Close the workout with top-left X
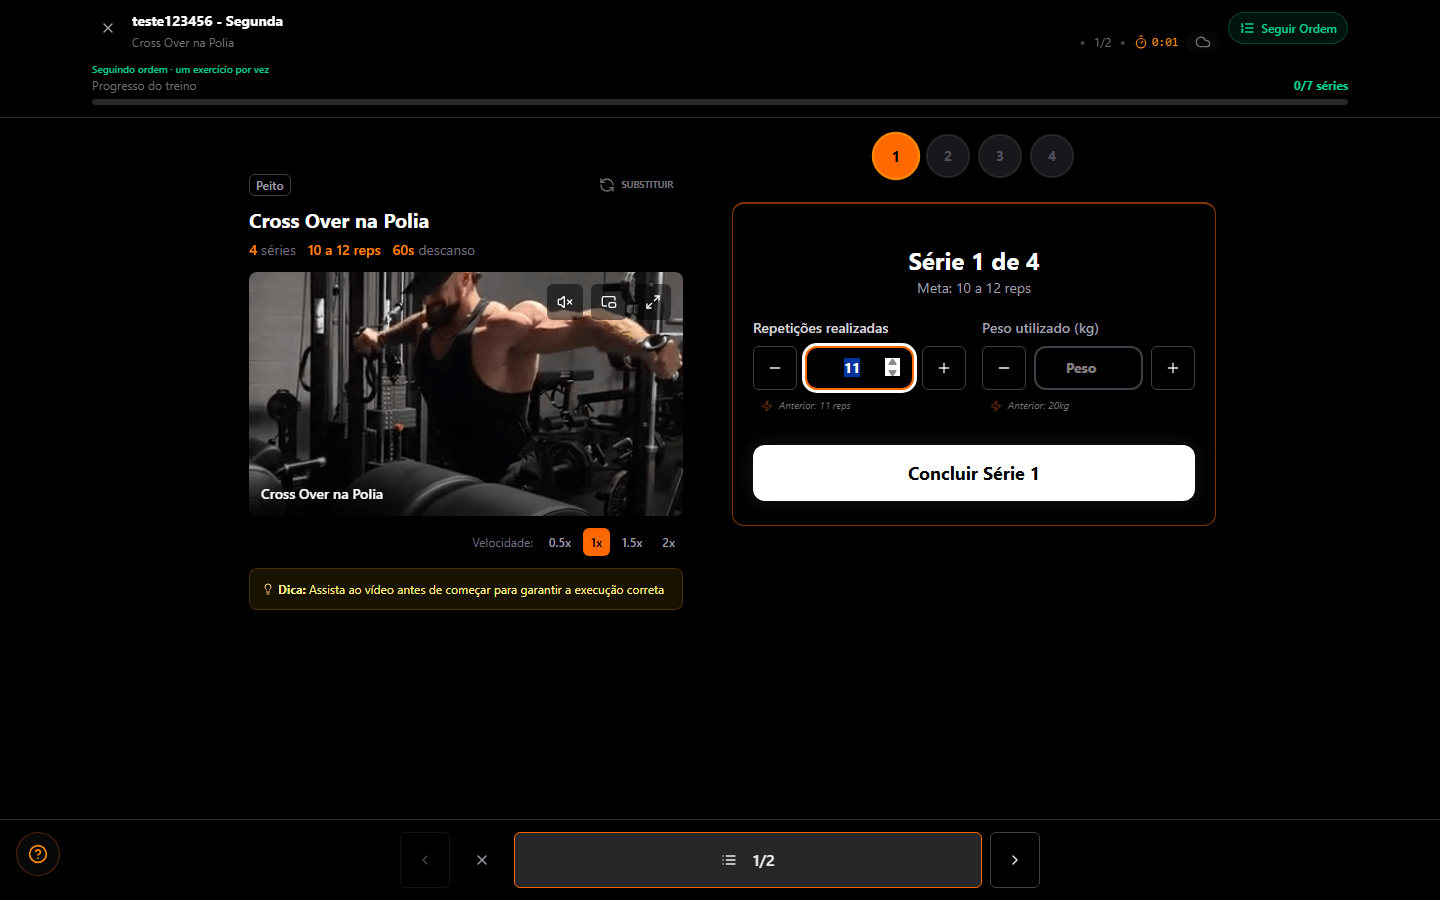This screenshot has width=1440, height=900. point(108,28)
